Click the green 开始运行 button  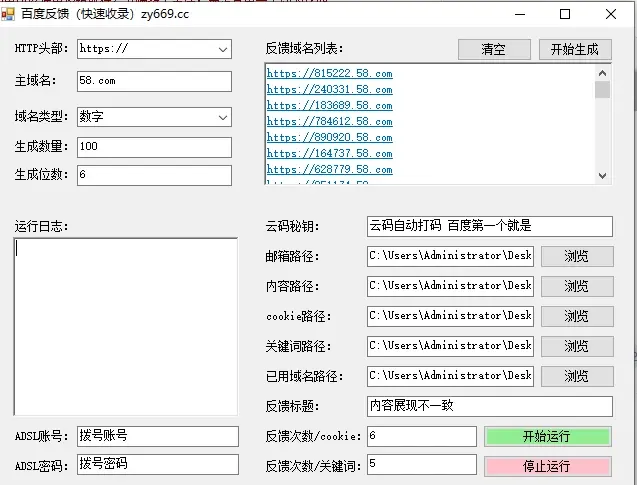point(546,437)
